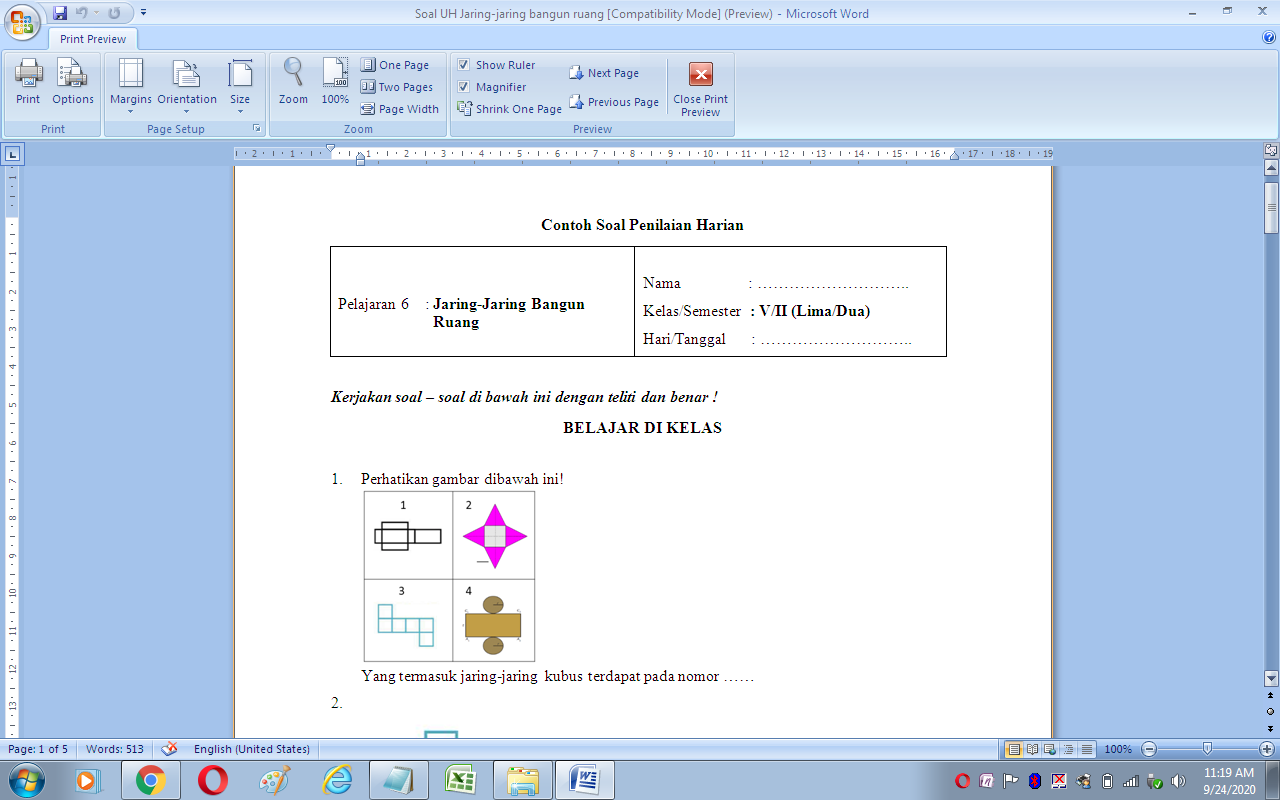Click English (United States) language status
The width and height of the screenshot is (1280, 800).
tap(252, 749)
